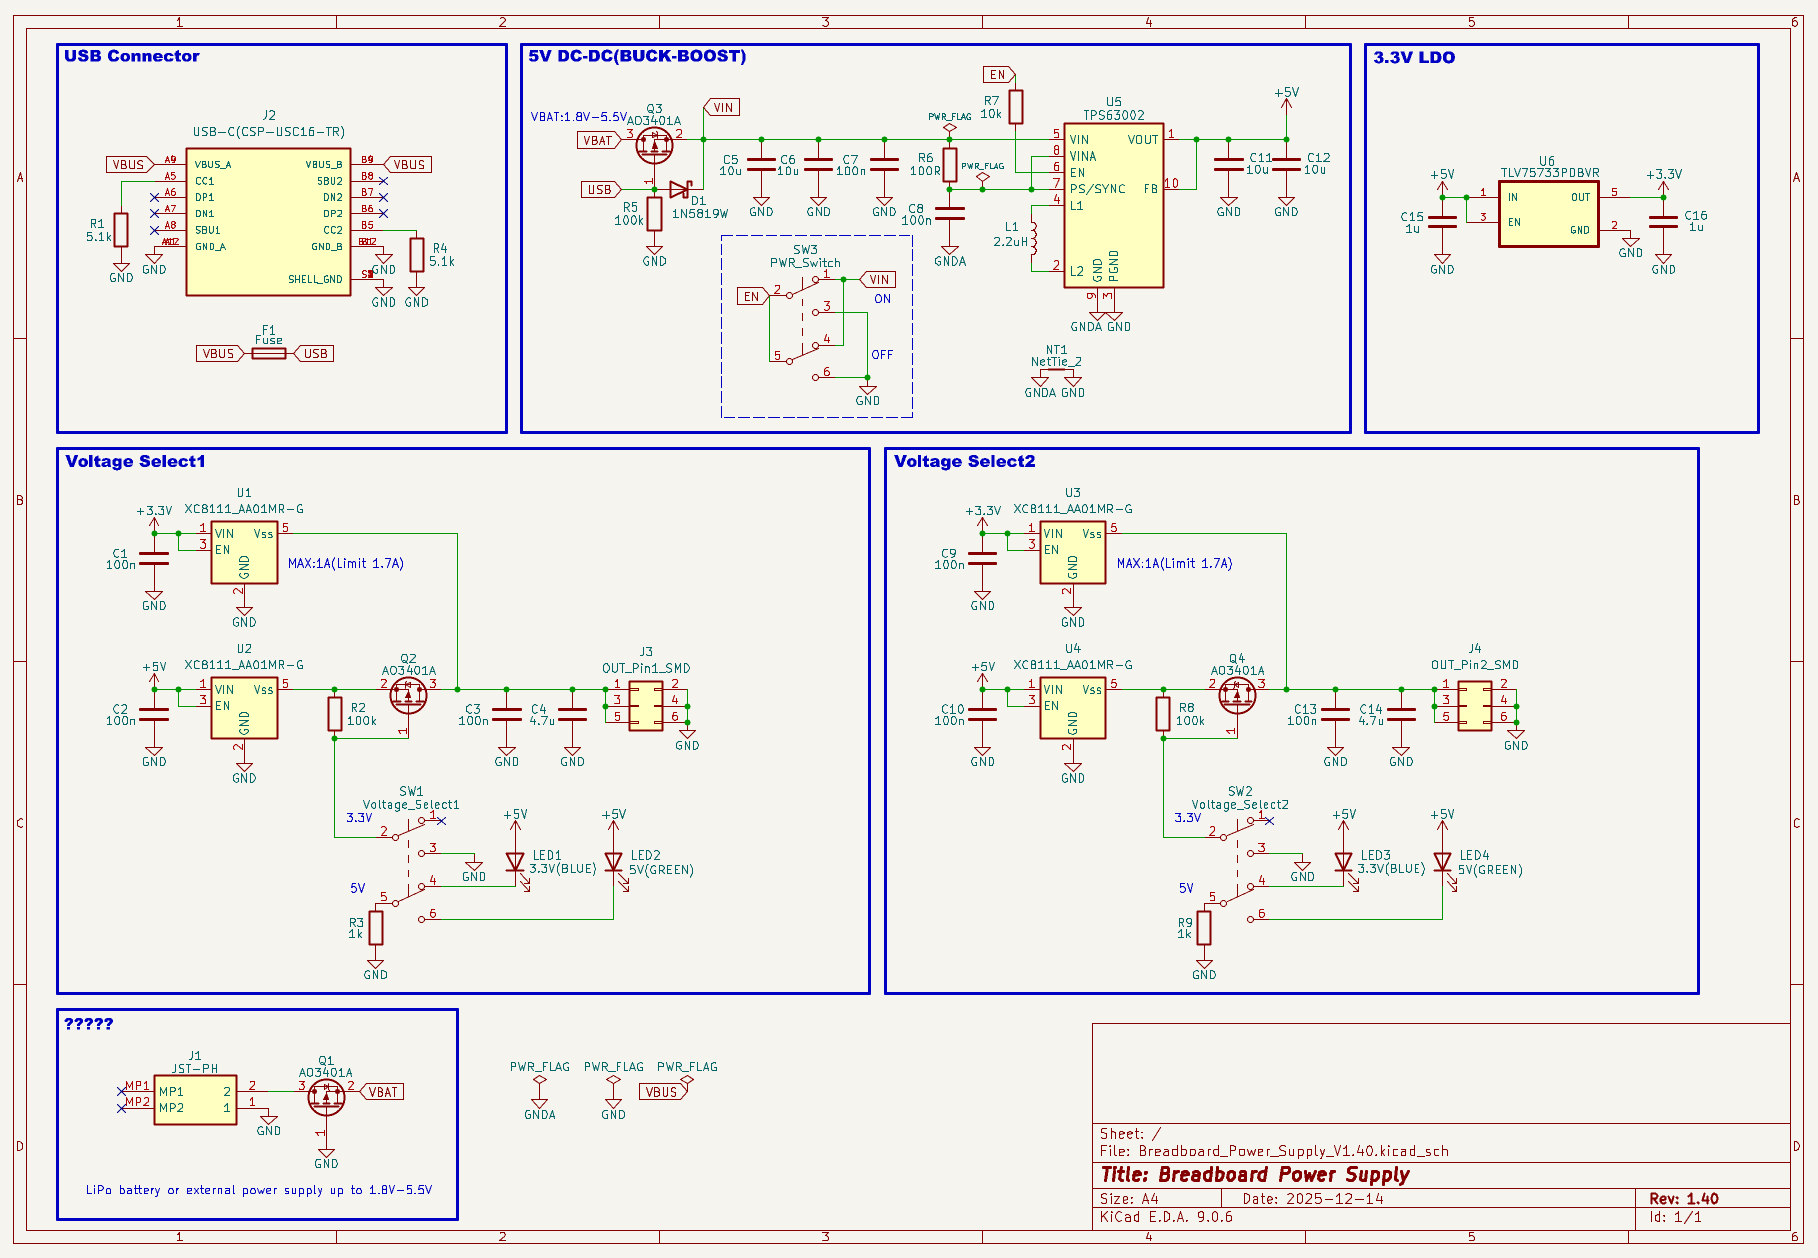Click the J1 JST-PH battery connector
Viewport: 1818px width, 1258px height.
click(x=195, y=1099)
